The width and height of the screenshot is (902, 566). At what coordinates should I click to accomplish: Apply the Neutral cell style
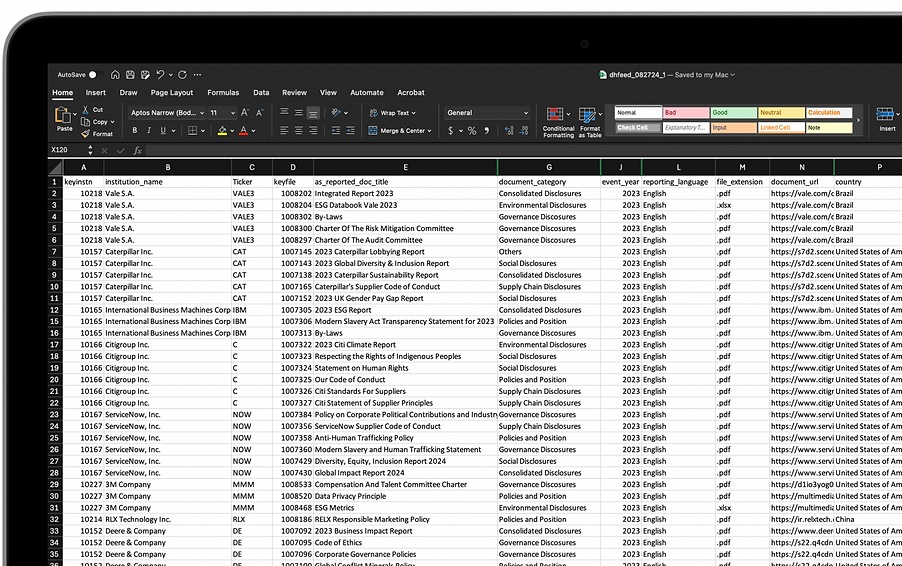coord(781,113)
